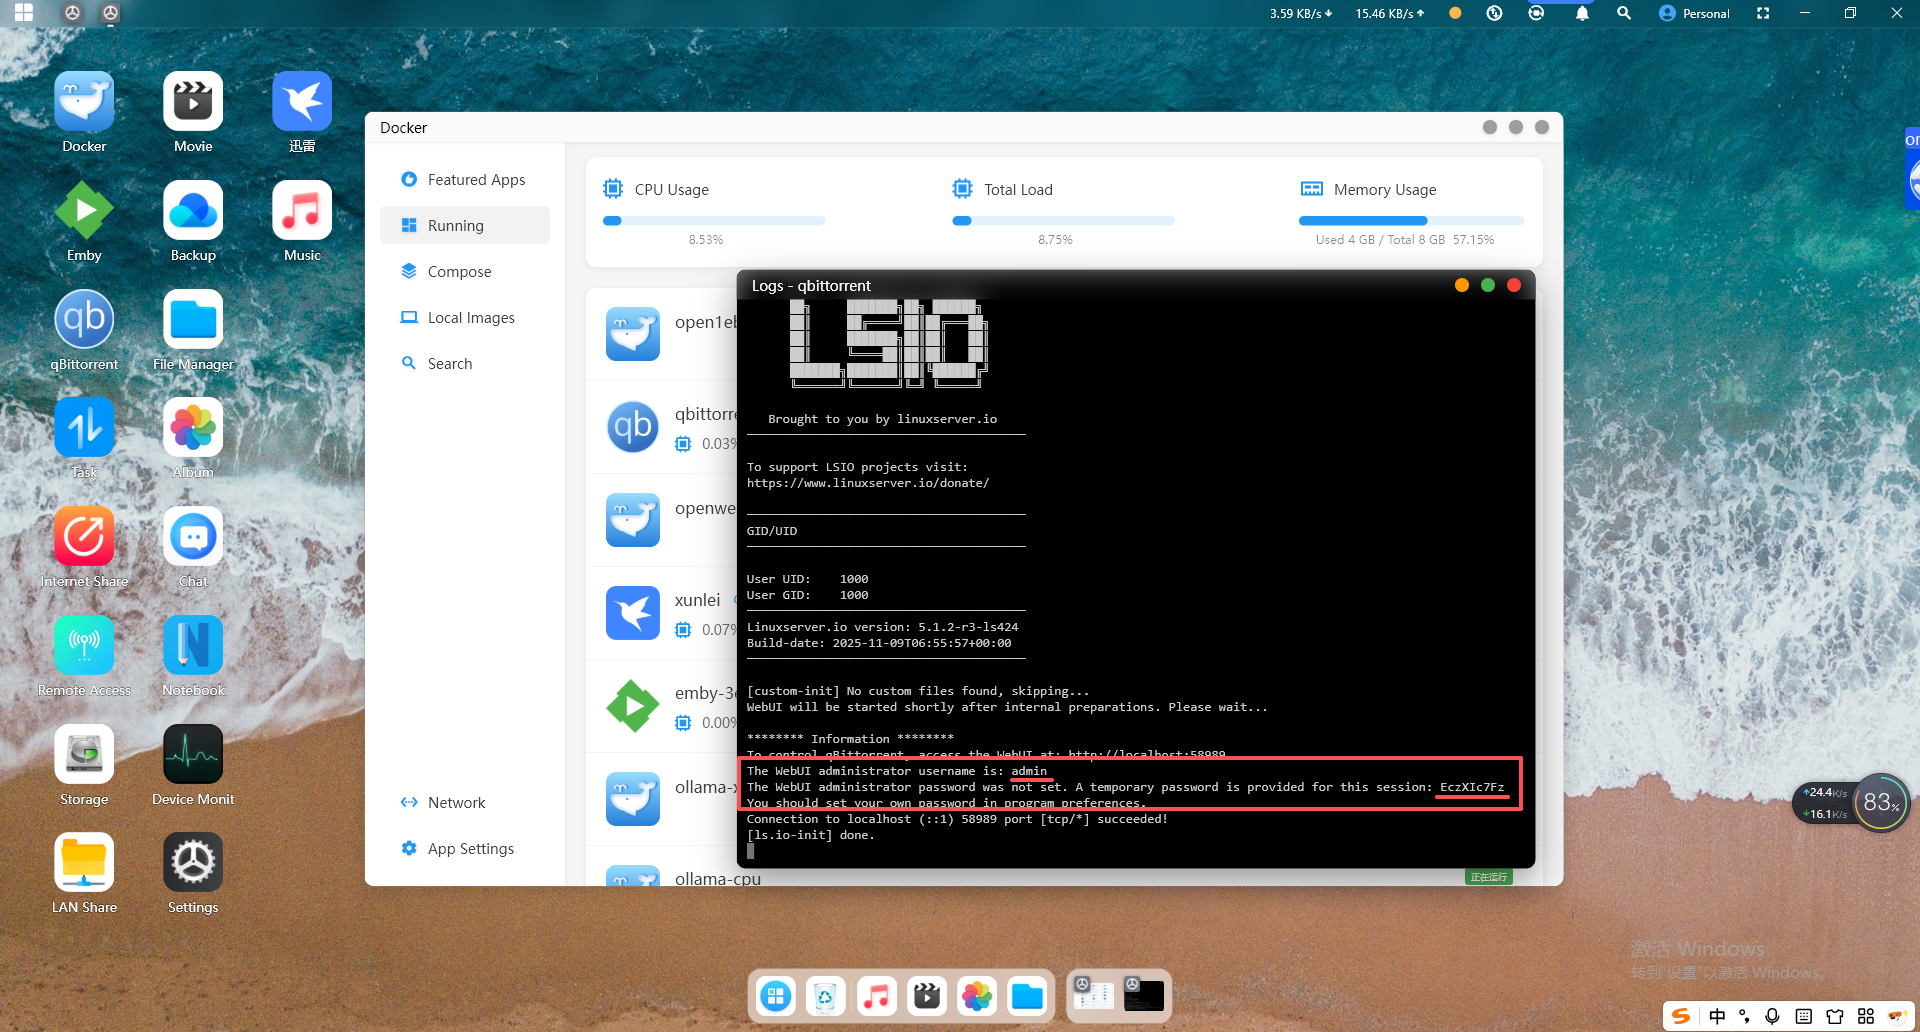Click the orange dot on Logs window
The width and height of the screenshot is (1920, 1032).
pyautogui.click(x=1462, y=285)
